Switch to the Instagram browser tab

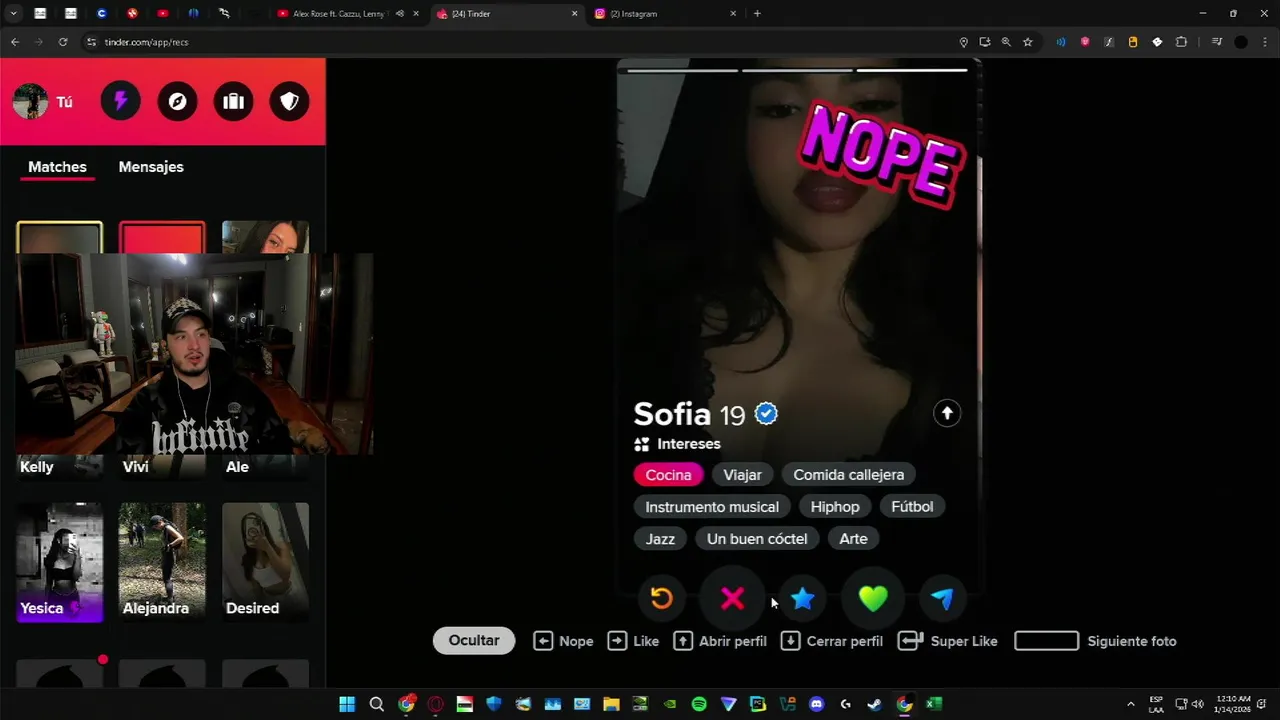(665, 14)
